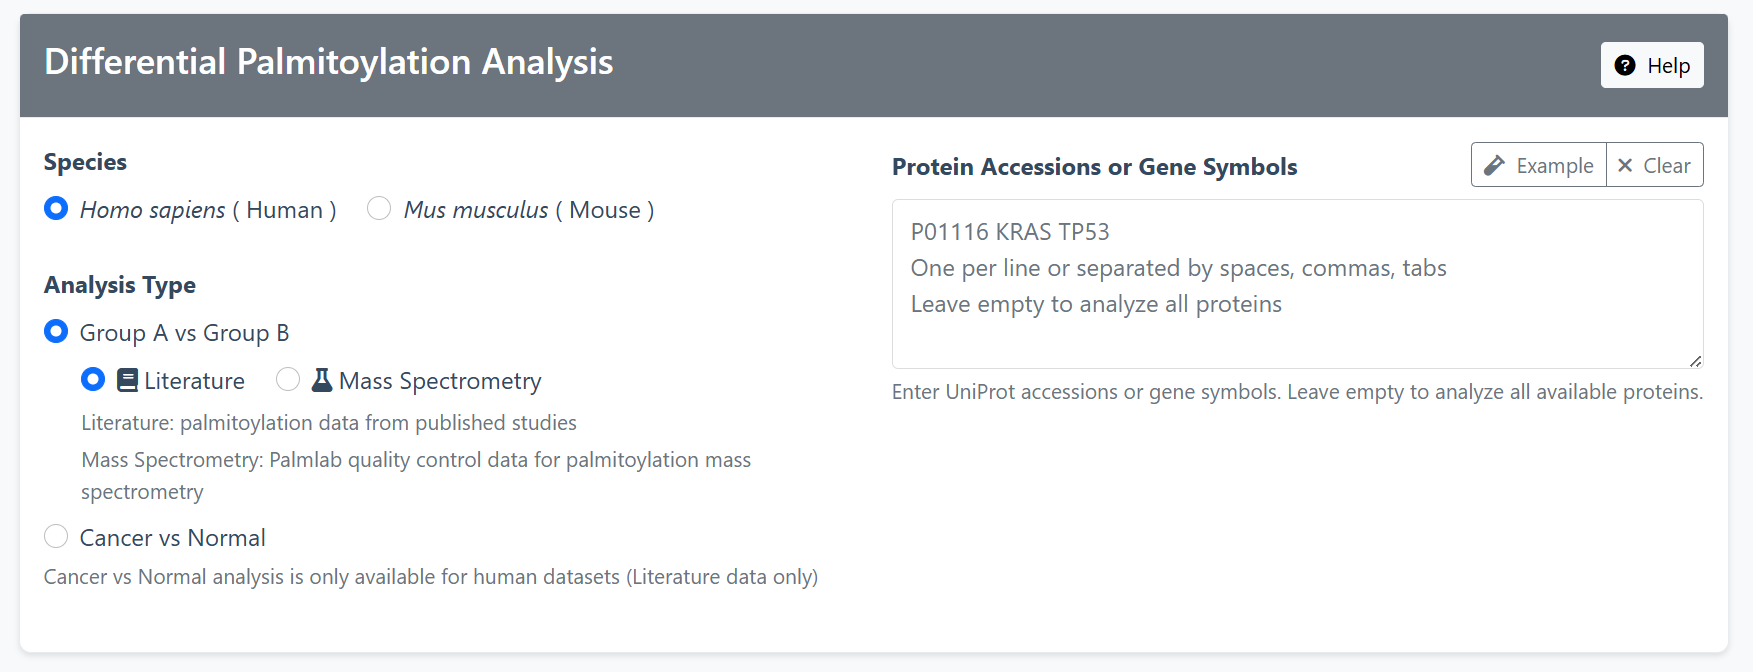Viewport: 1753px width, 672px height.
Task: Click the textarea resize handle corner
Action: 1695,361
